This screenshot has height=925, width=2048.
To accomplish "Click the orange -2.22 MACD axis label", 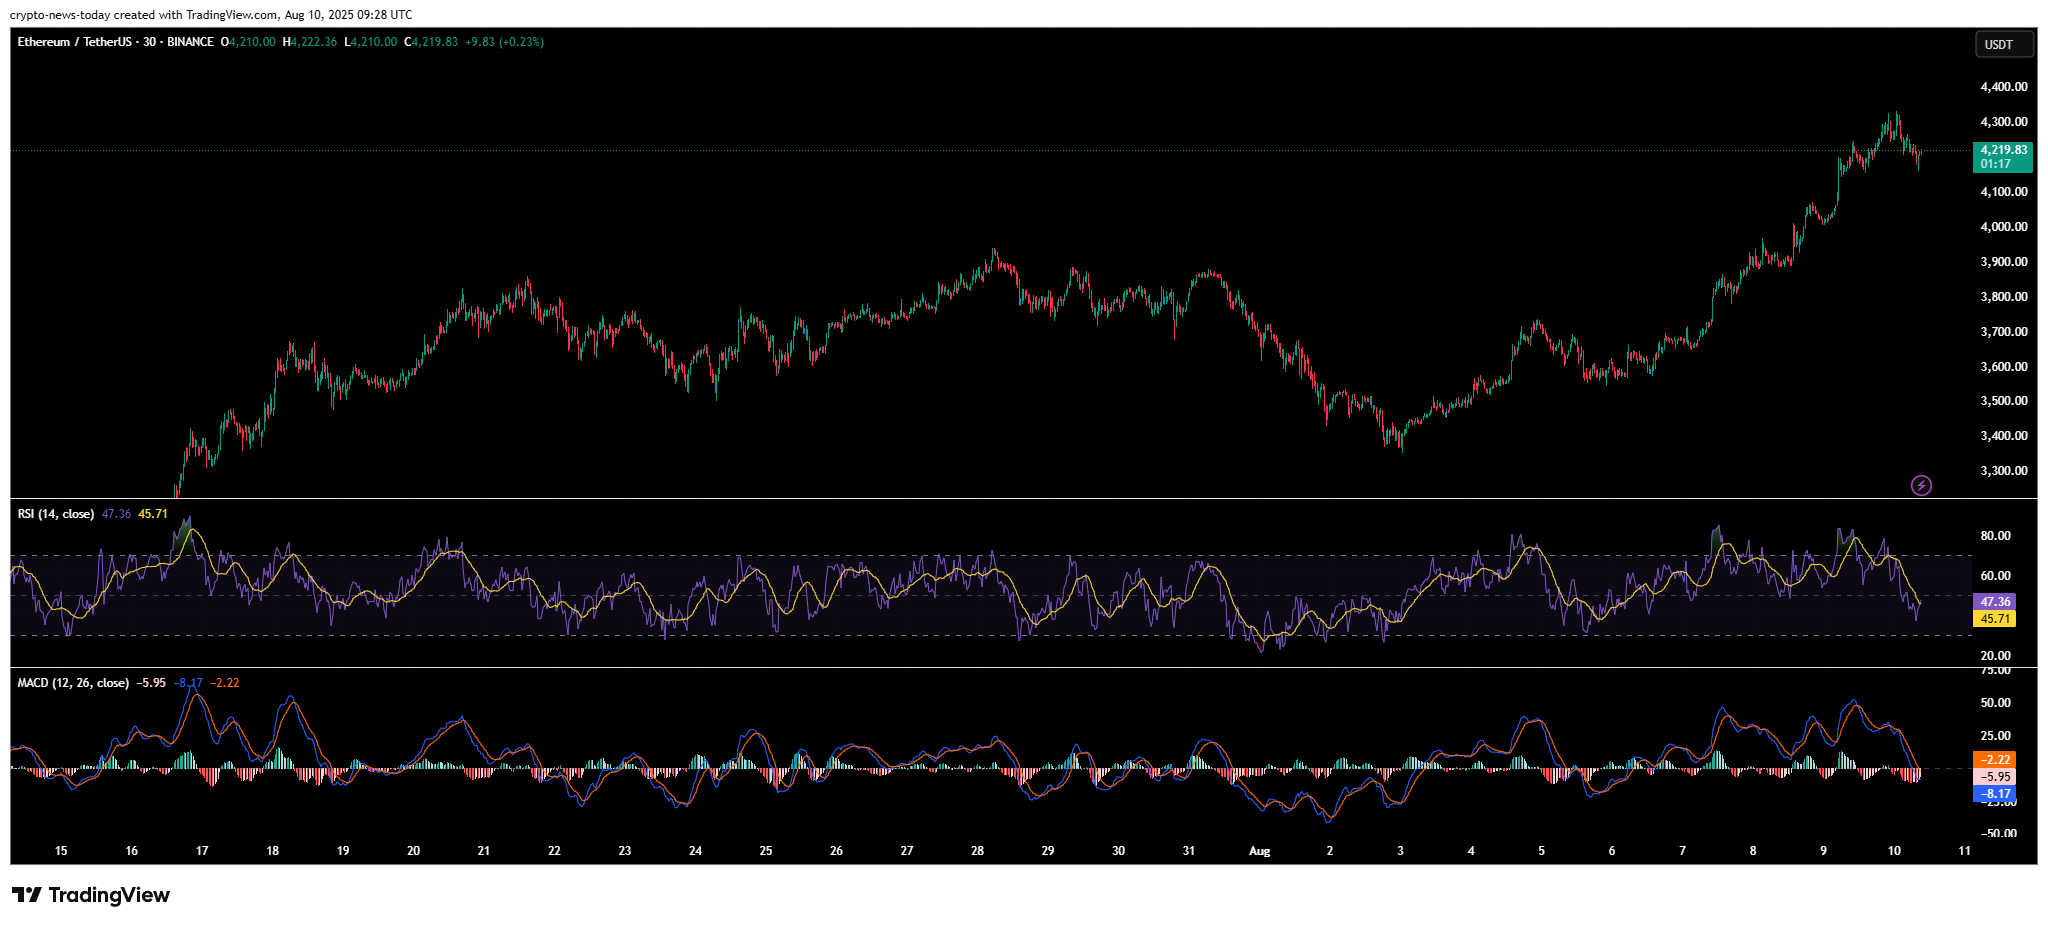I will tap(1994, 760).
